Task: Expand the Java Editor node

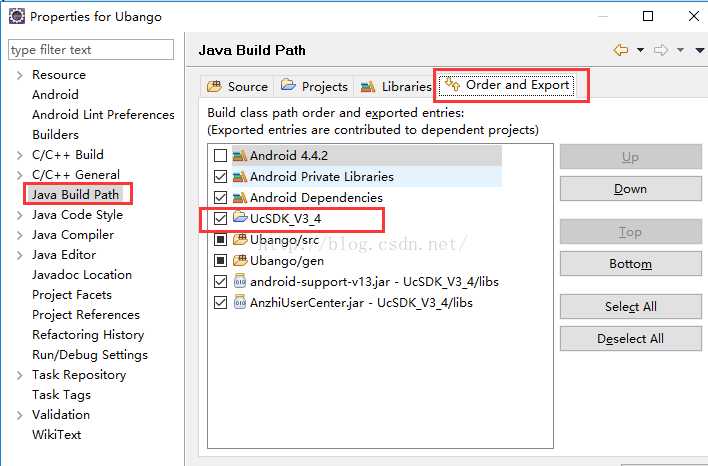Action: tap(19, 255)
